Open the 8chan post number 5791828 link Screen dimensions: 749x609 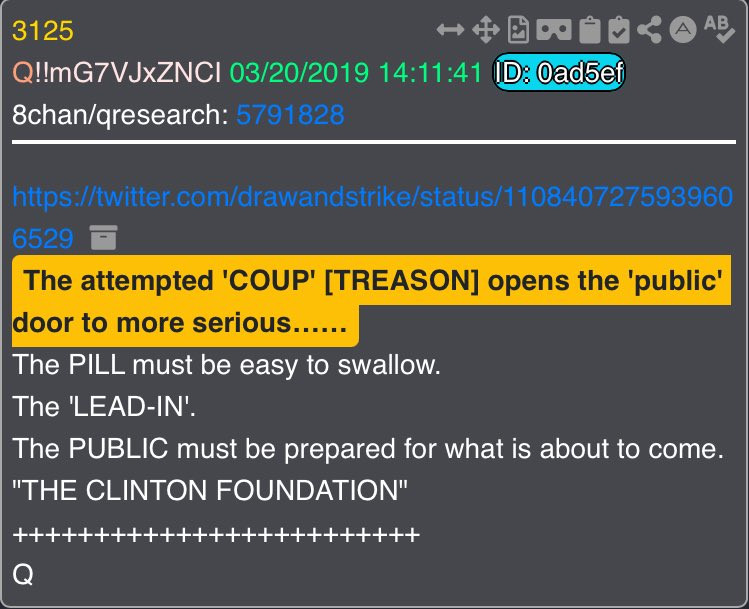[x=290, y=115]
